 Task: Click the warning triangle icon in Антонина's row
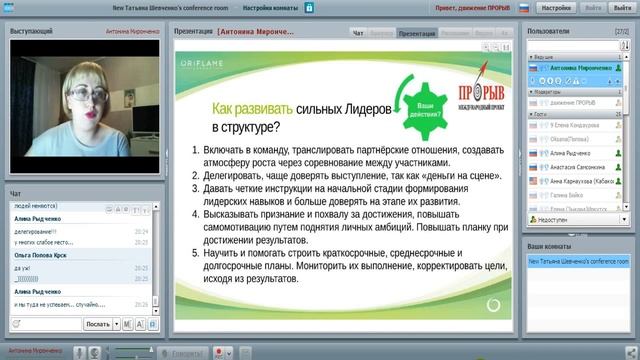pos(576,81)
